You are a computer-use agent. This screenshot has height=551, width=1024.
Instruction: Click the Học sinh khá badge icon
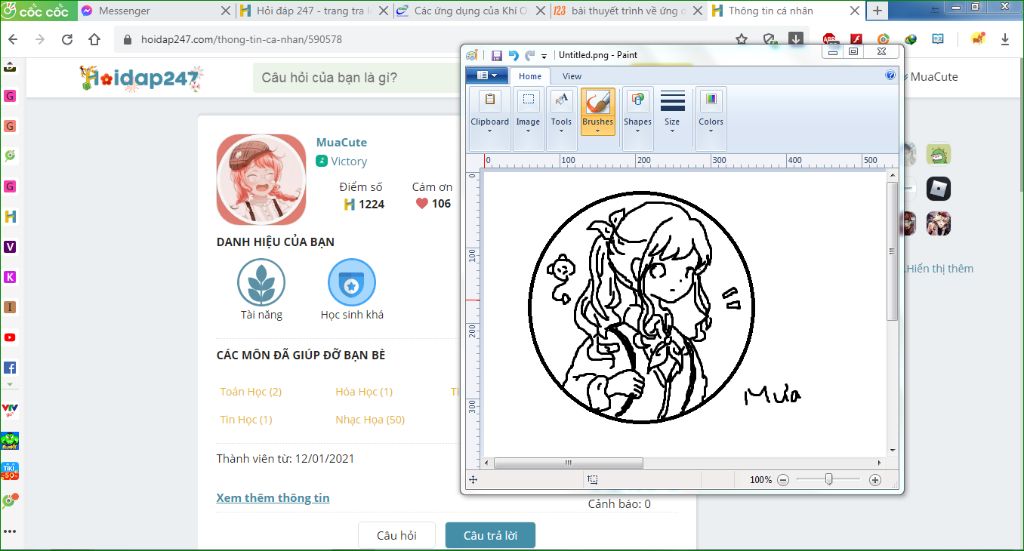(x=351, y=282)
